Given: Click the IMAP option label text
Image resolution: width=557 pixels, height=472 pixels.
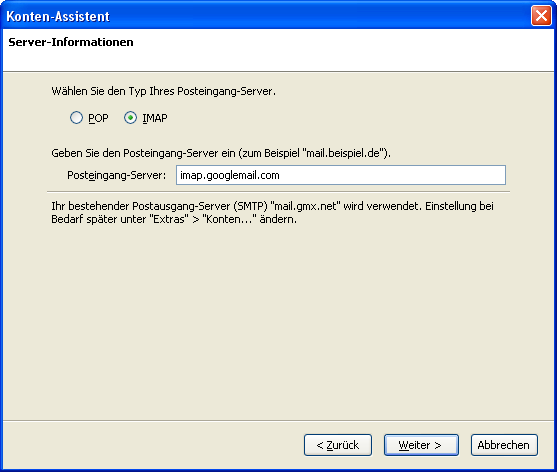Looking at the screenshot, I should coord(155,118).
